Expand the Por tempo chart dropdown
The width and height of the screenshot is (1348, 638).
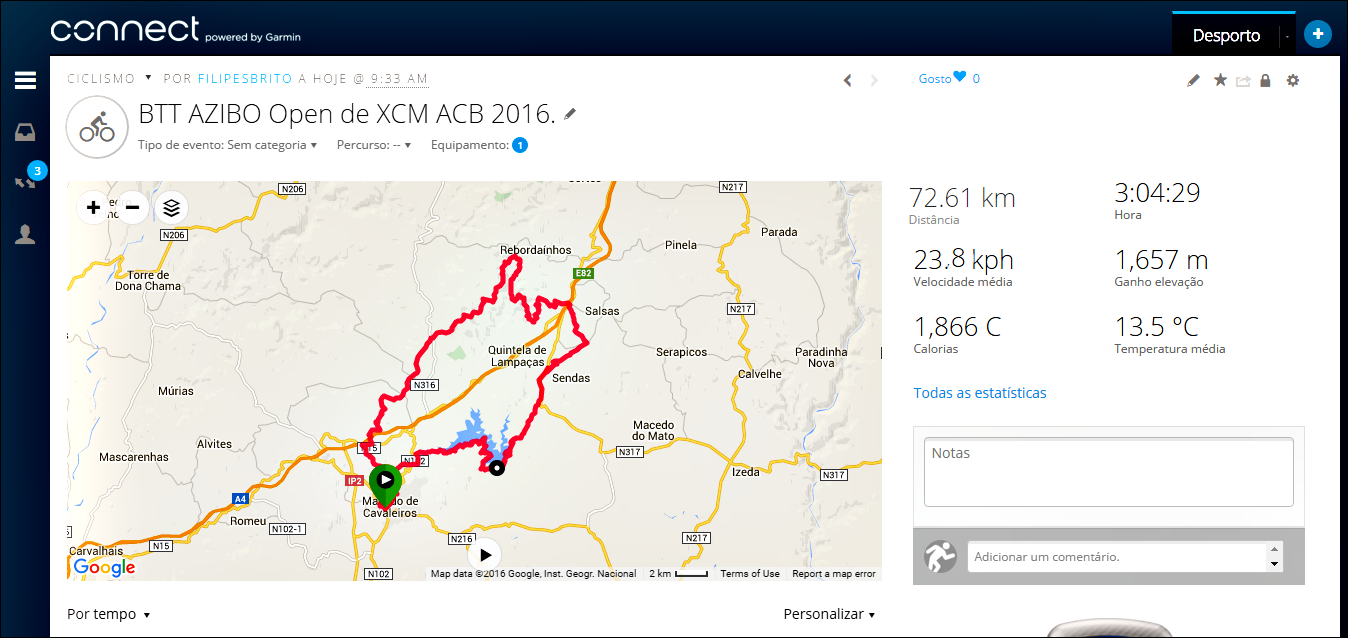108,614
